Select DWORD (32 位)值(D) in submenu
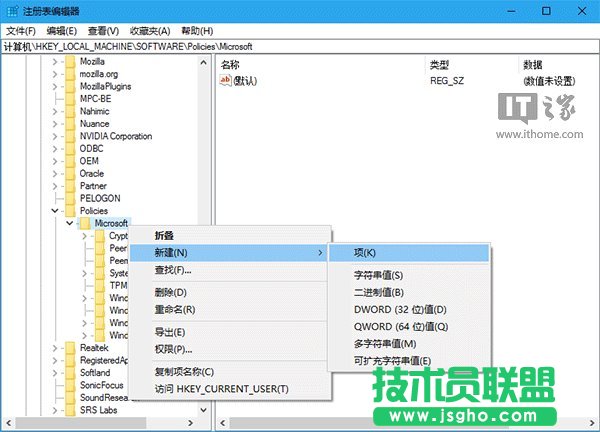The height and width of the screenshot is (432, 600). pos(409,310)
